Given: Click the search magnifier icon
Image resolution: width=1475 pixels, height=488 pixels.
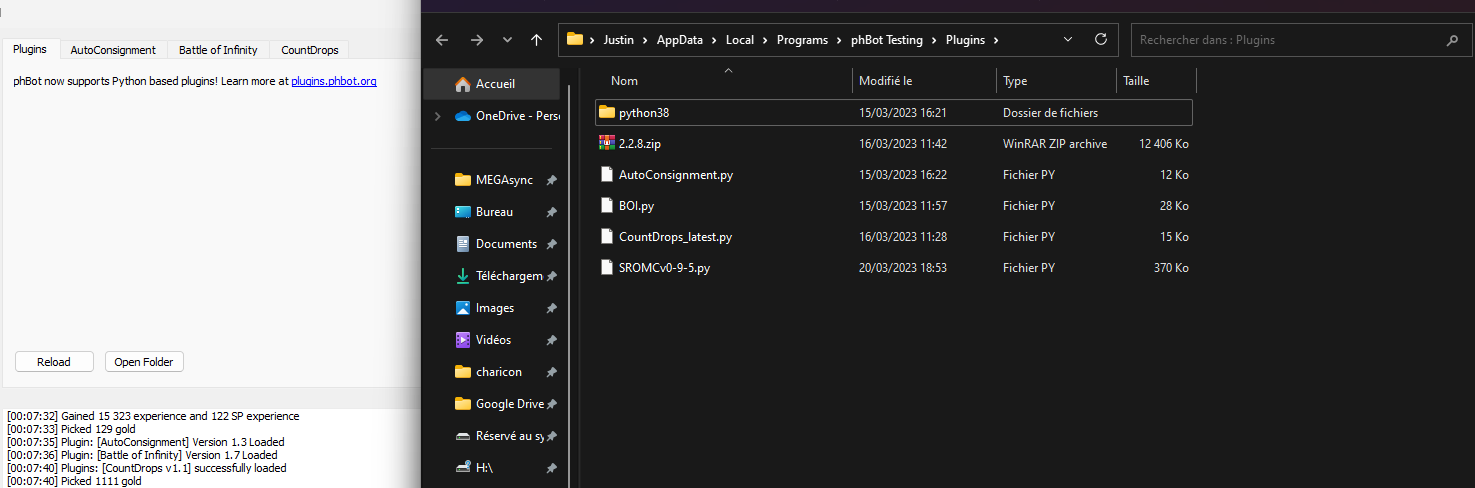Looking at the screenshot, I should point(1452,41).
